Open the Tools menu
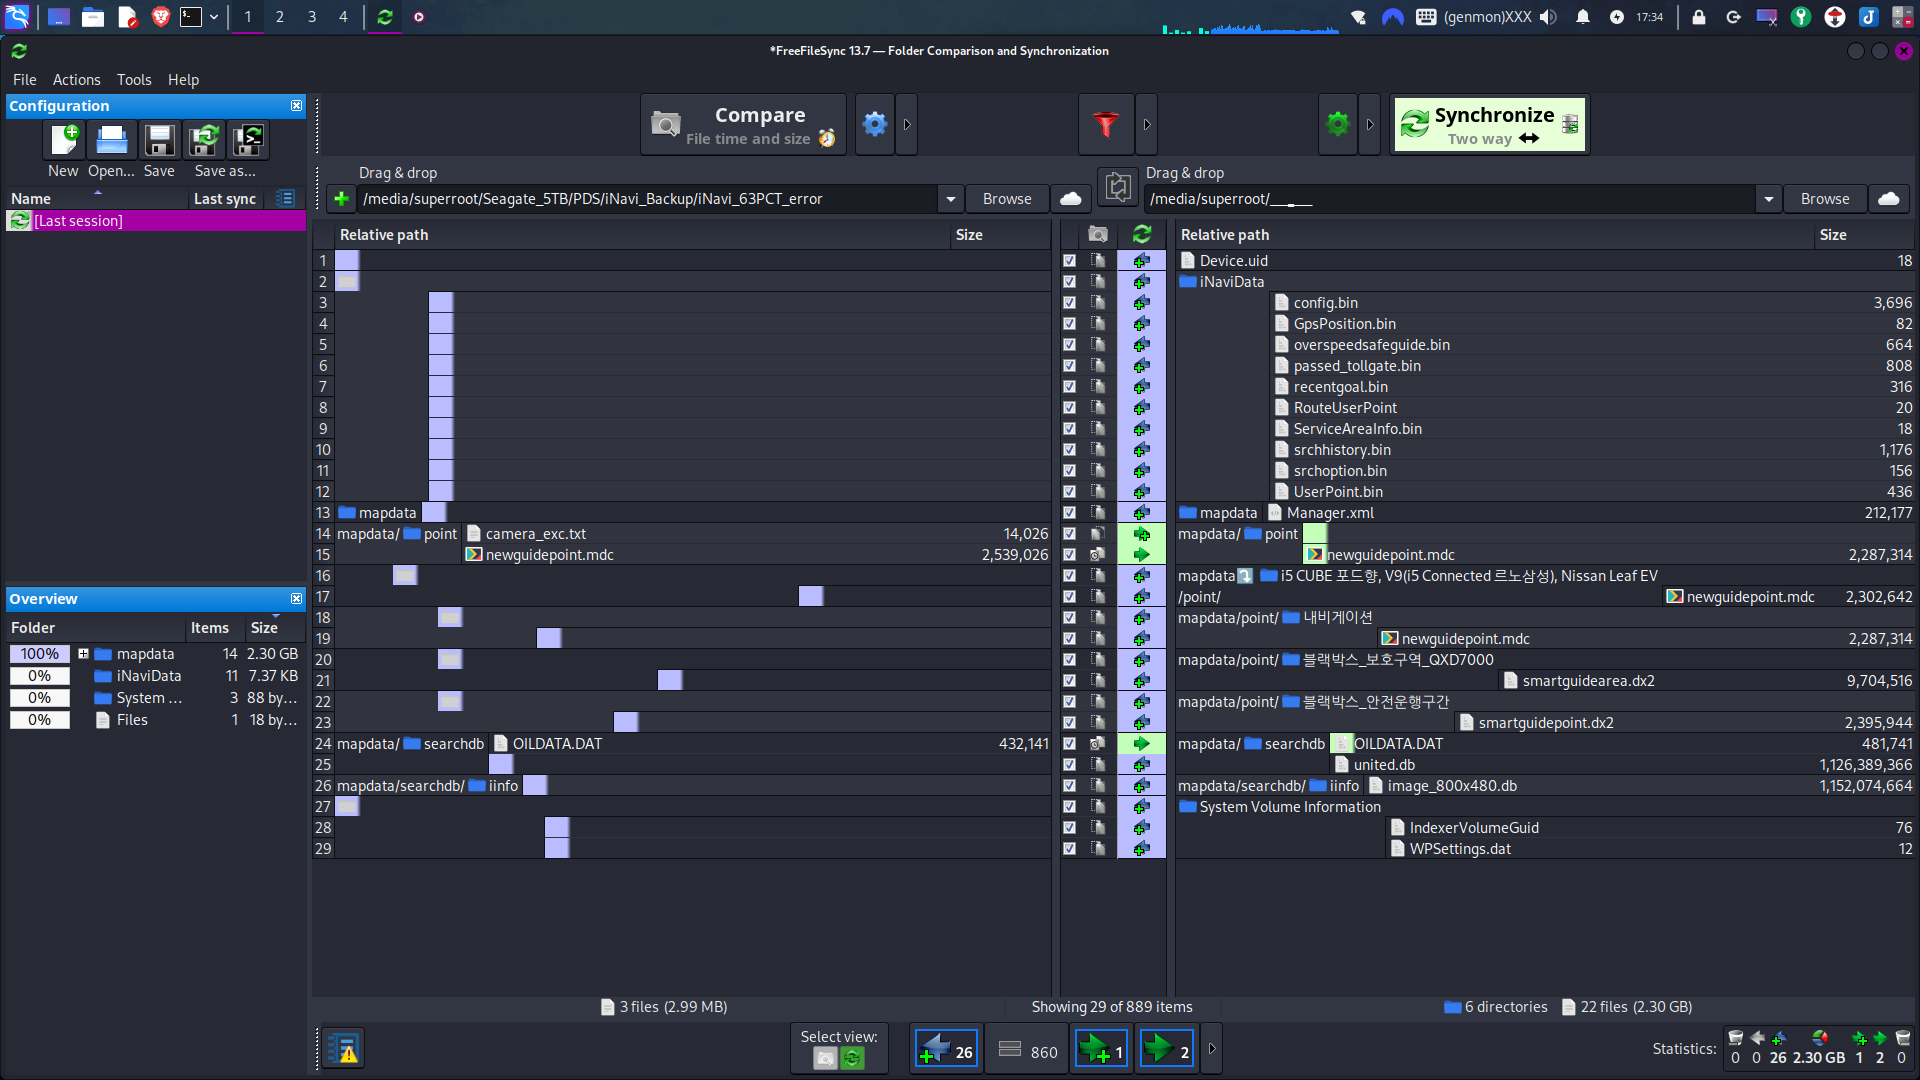Screen dimensions: 1920x1080 [x=134, y=80]
